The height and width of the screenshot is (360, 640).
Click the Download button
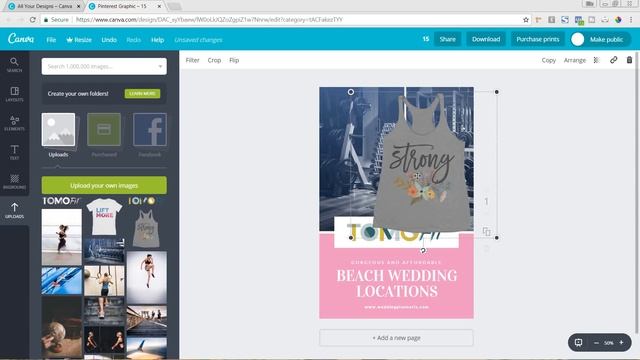[x=486, y=39]
